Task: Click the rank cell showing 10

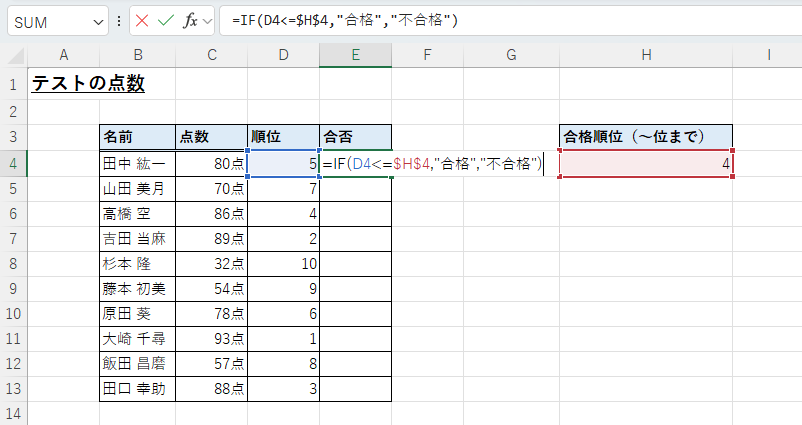Action: pos(283,263)
